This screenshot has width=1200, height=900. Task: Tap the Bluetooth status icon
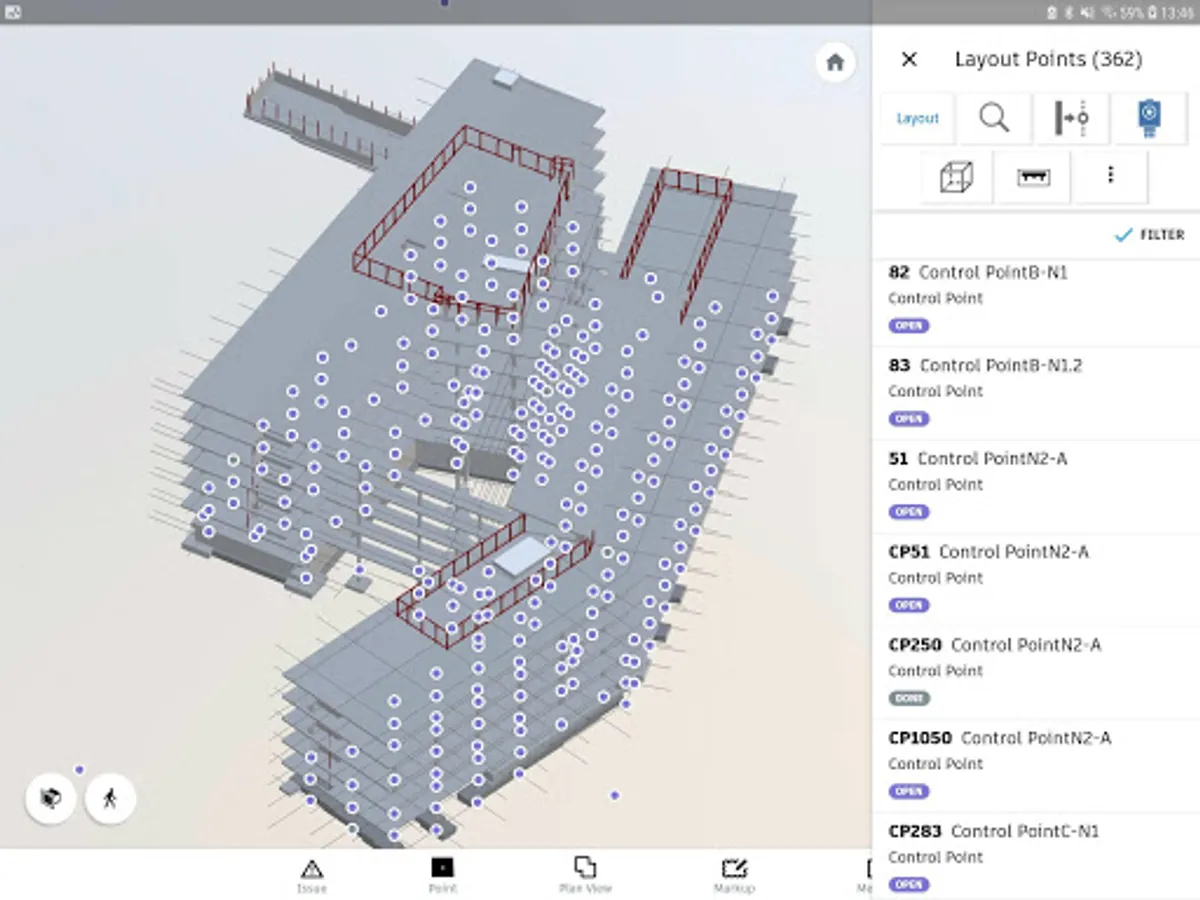tap(1067, 13)
